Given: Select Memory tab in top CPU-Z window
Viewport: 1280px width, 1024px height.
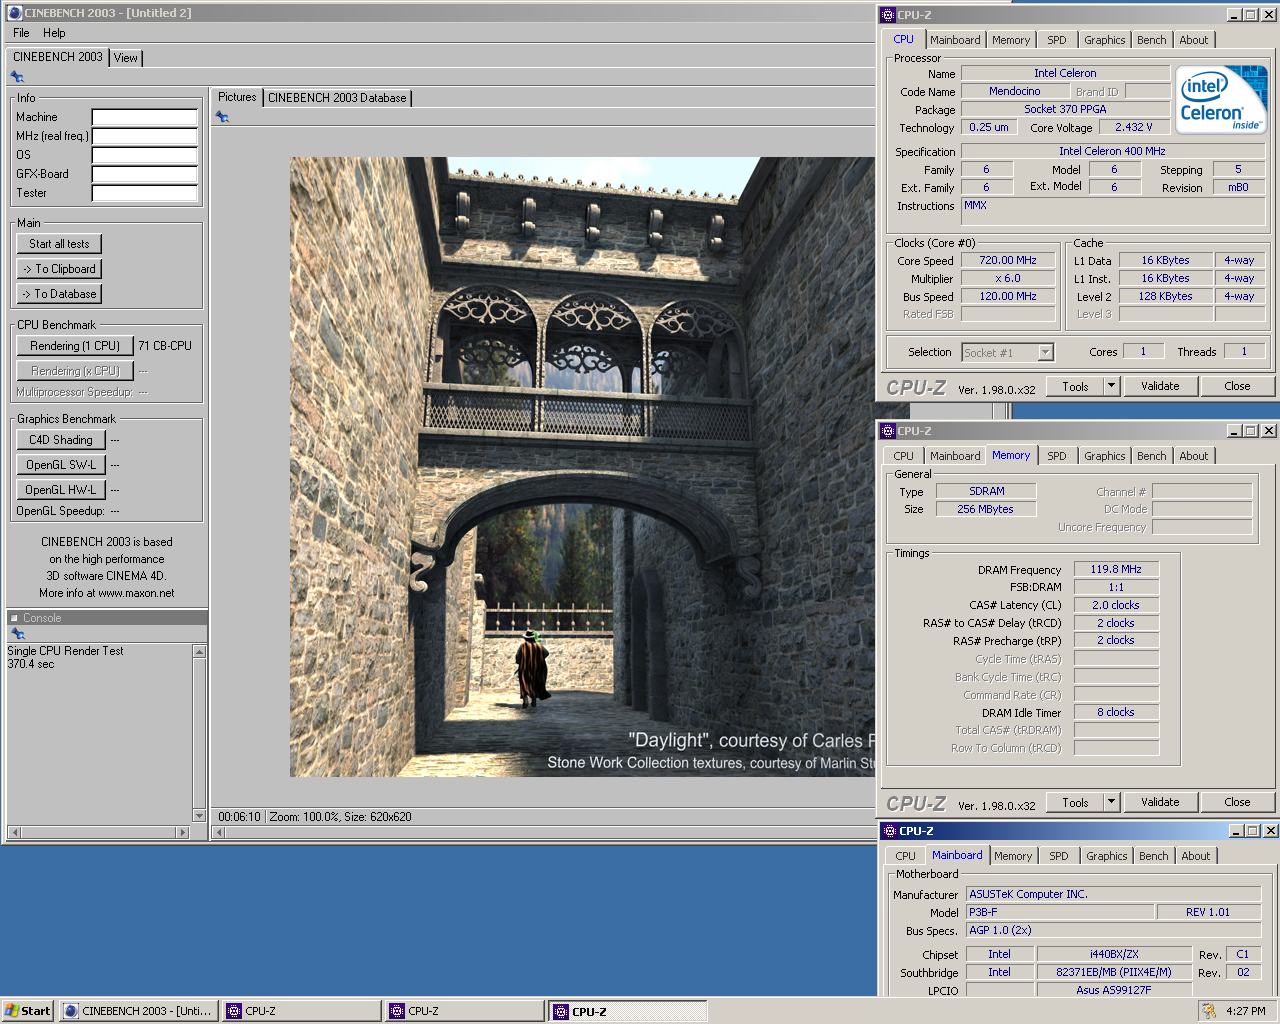Looking at the screenshot, I should coord(1011,40).
